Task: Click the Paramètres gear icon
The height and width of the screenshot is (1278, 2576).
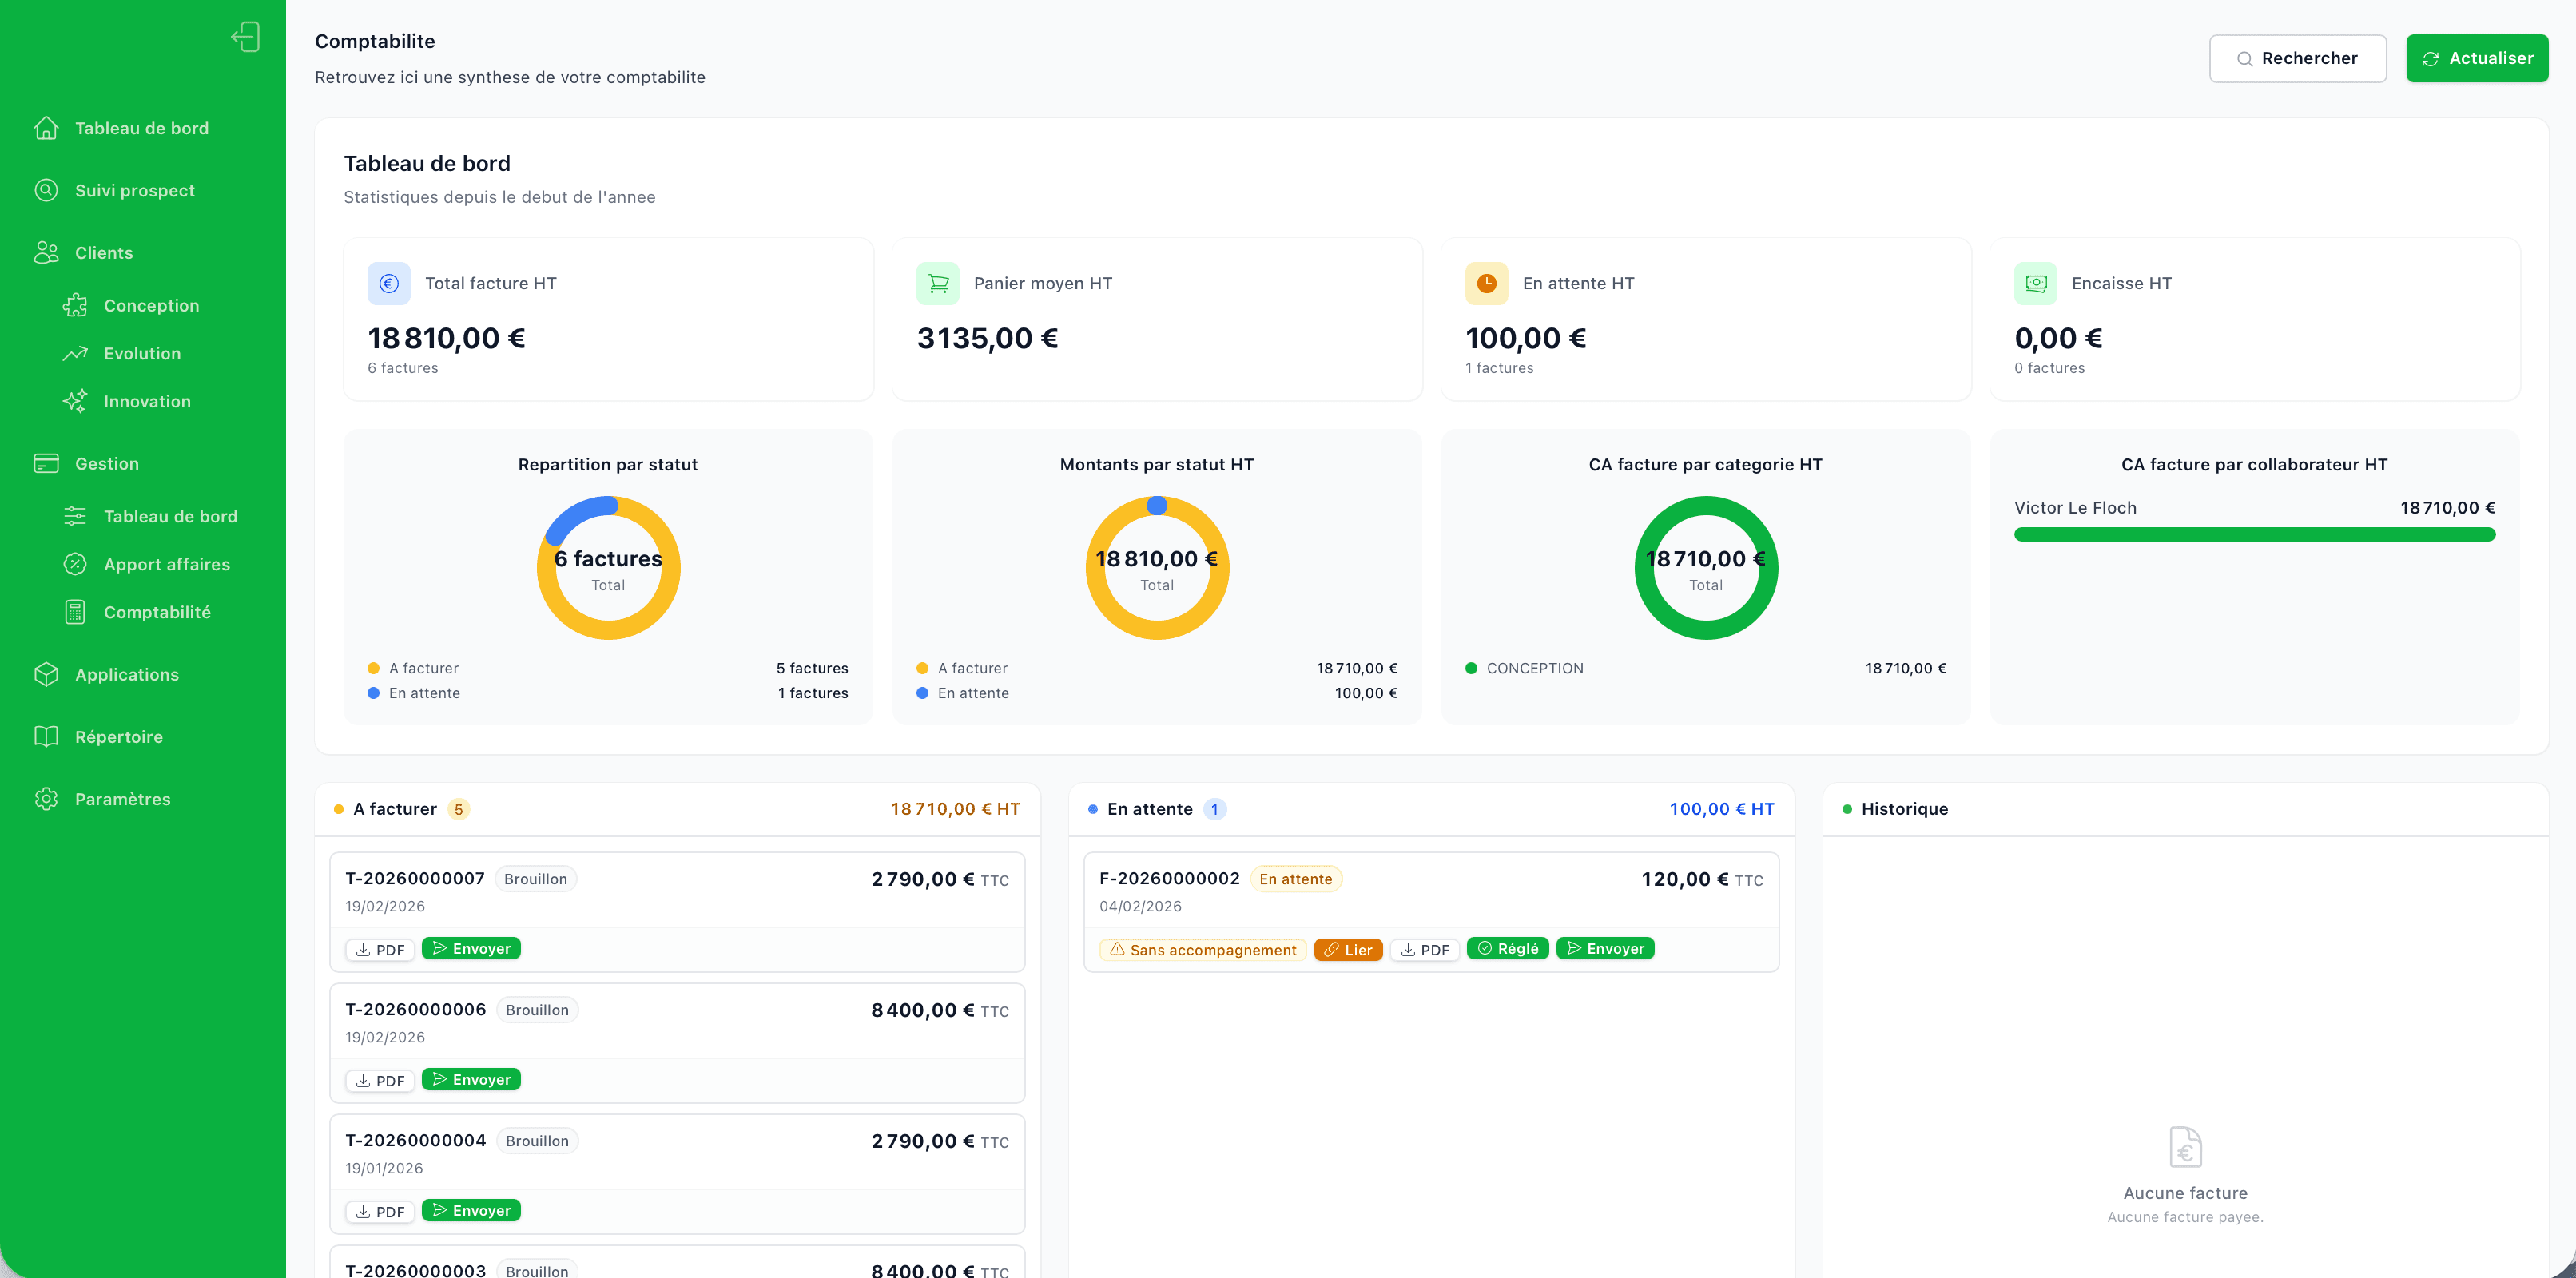Action: point(46,799)
